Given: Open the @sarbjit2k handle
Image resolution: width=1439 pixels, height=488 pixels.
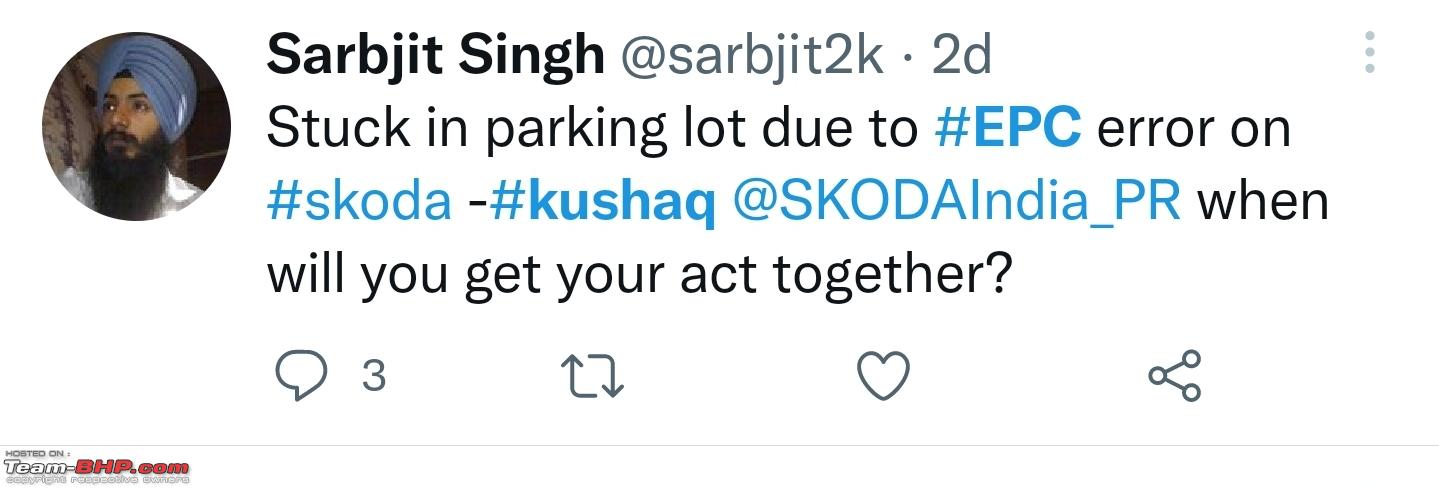Looking at the screenshot, I should (752, 57).
